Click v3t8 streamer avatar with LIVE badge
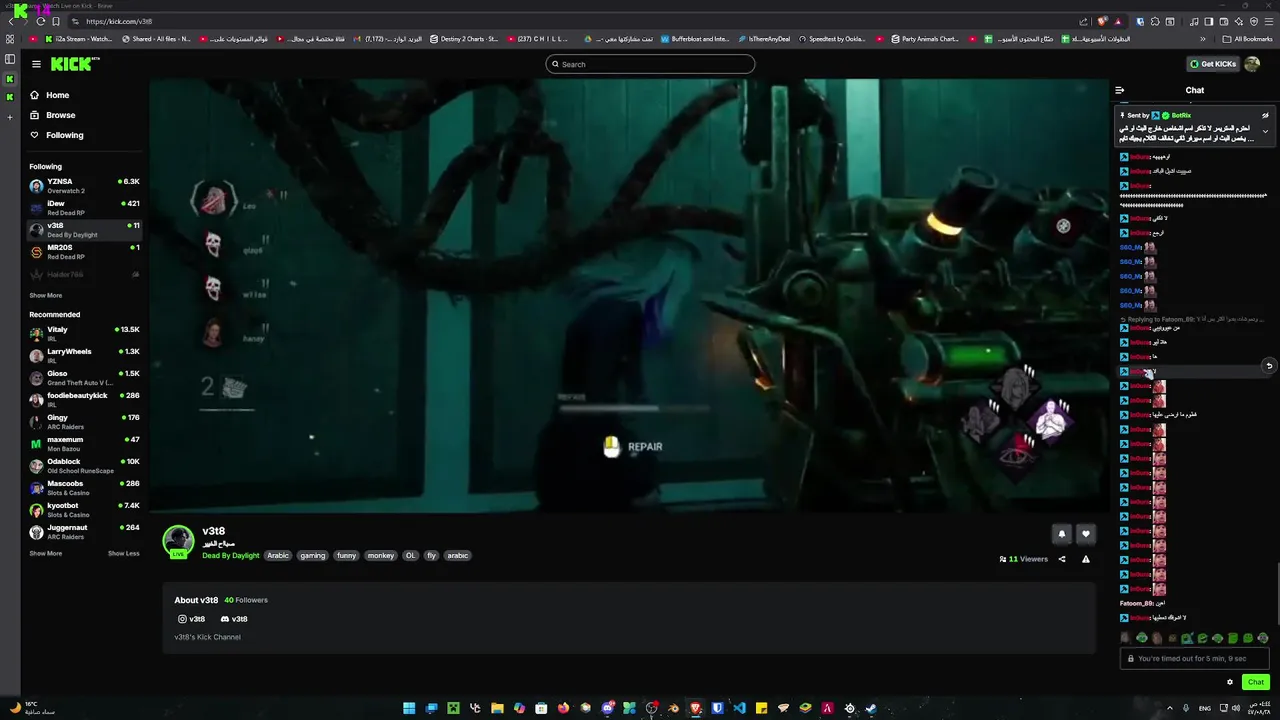 point(179,541)
